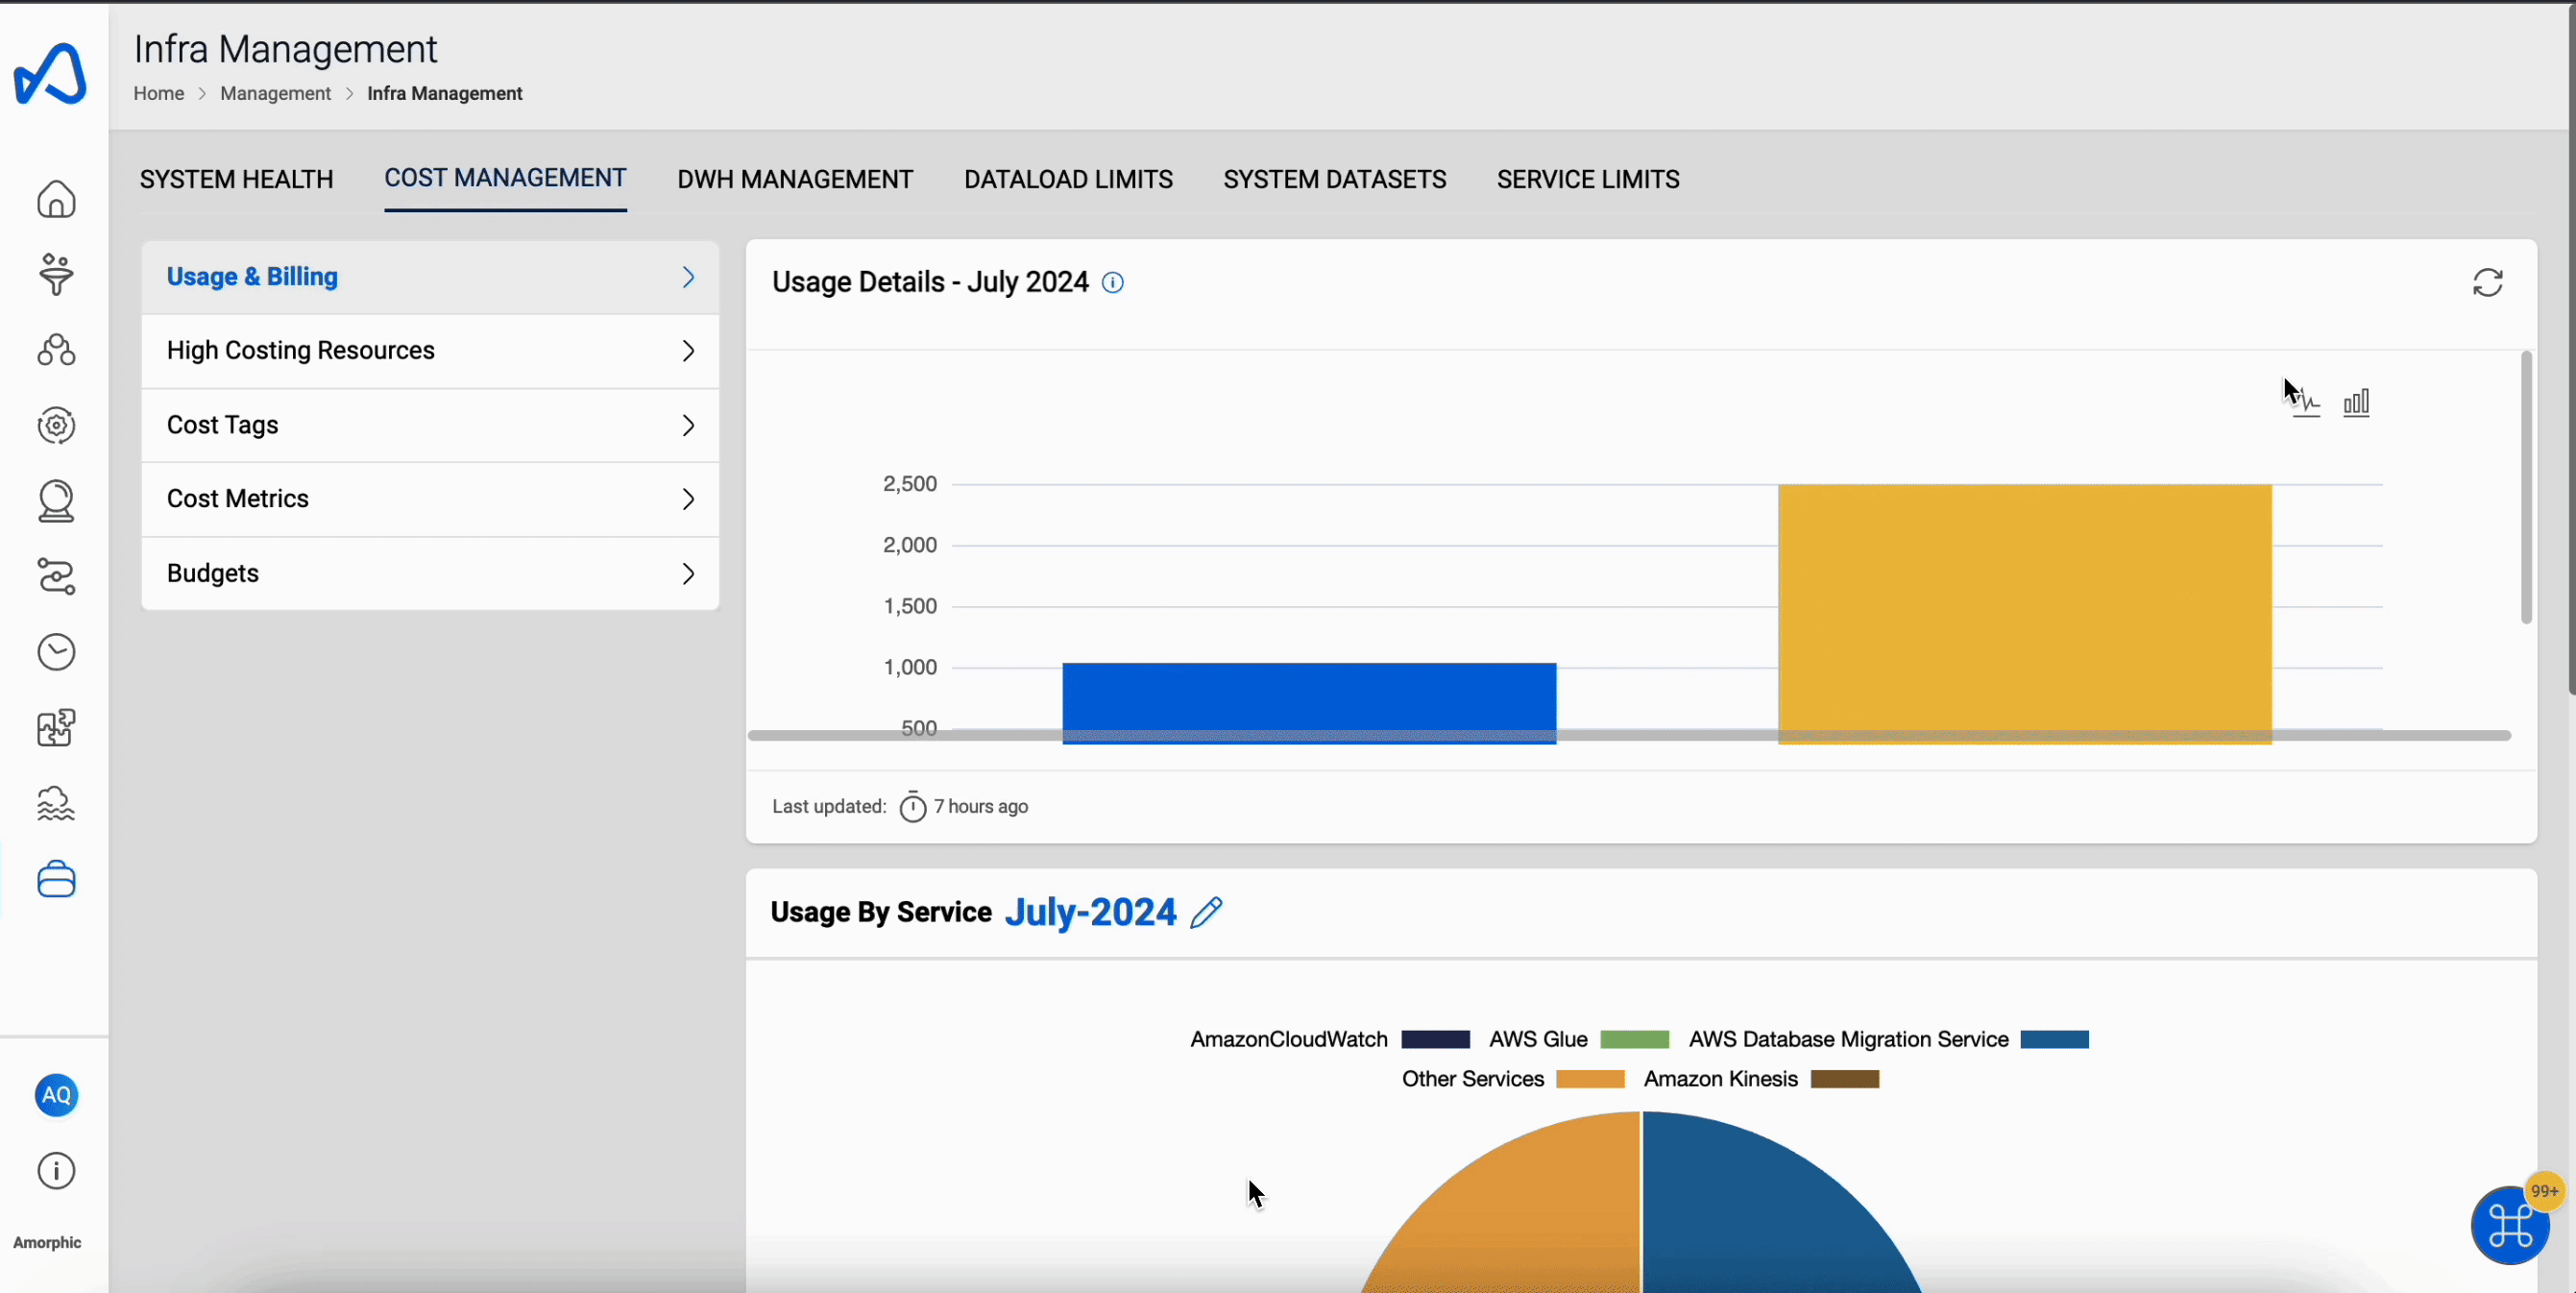
Task: Open the SYSTEM DATASETS tab
Action: (1335, 179)
